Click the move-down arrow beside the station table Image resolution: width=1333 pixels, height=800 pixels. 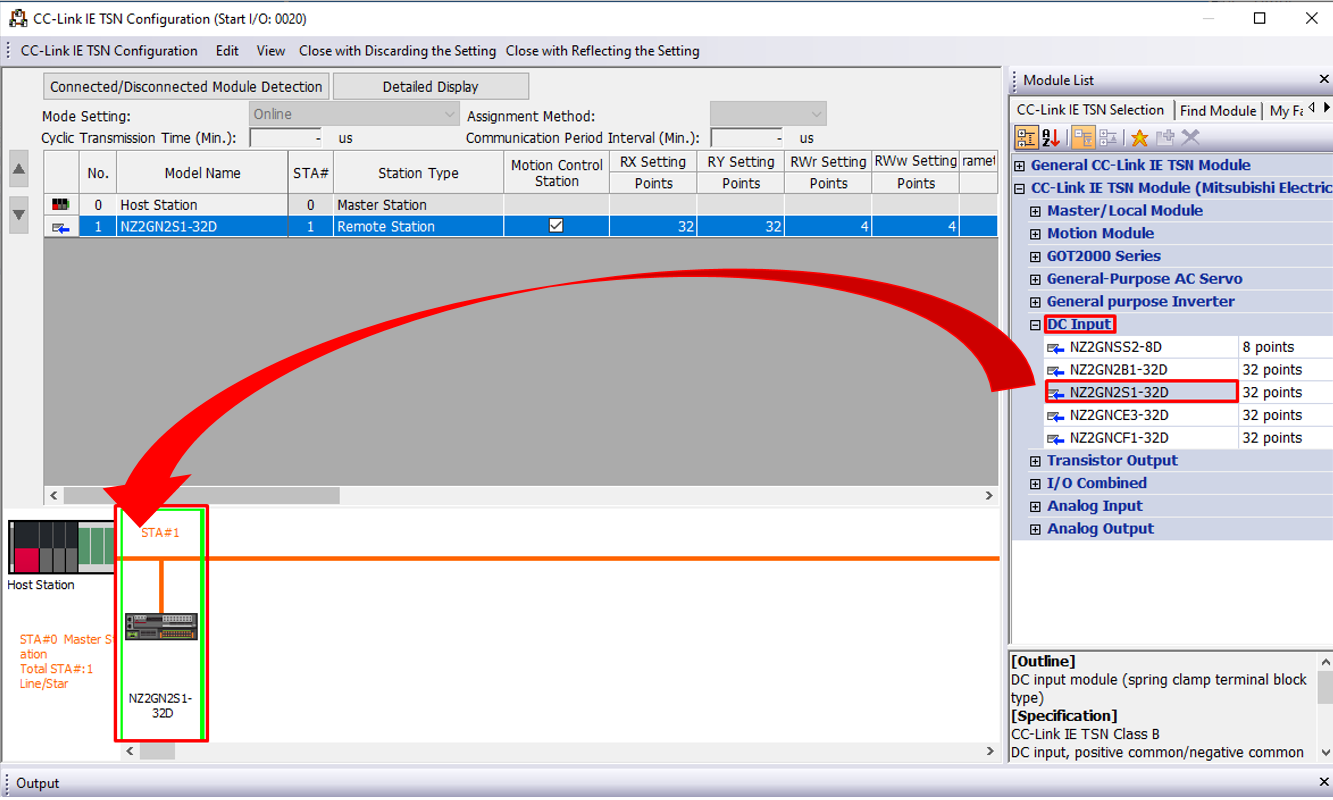[19, 215]
